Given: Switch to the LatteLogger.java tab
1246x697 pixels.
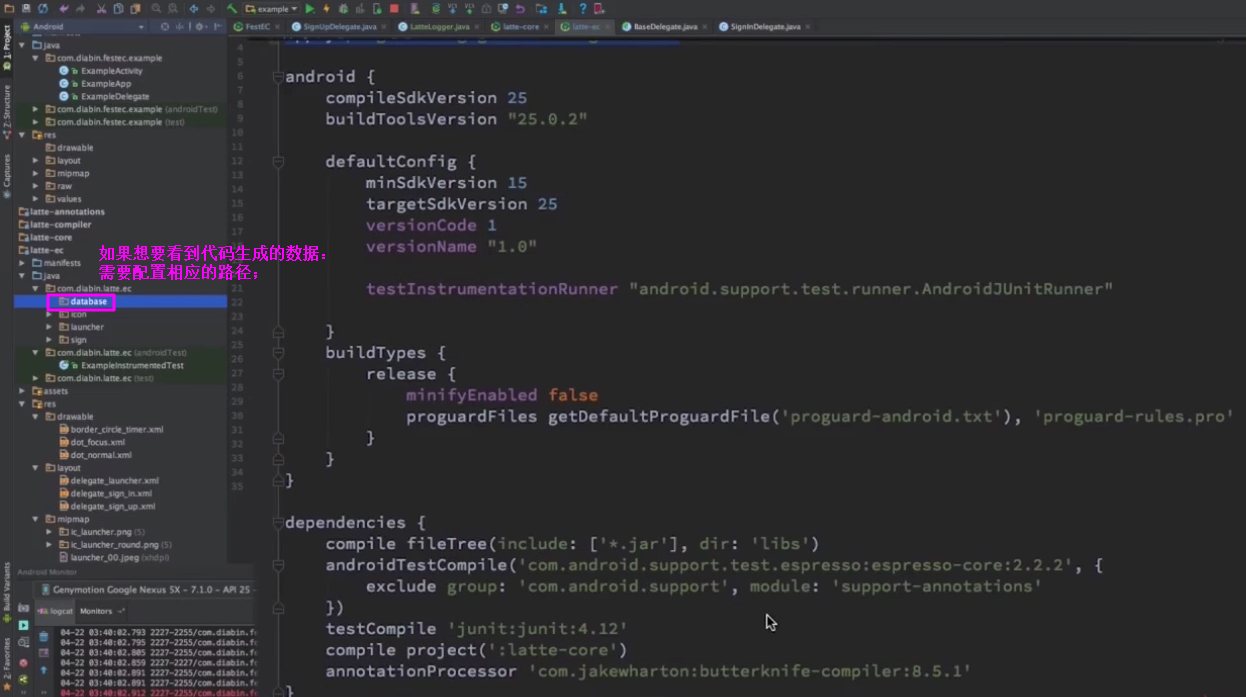Looking at the screenshot, I should [438, 27].
